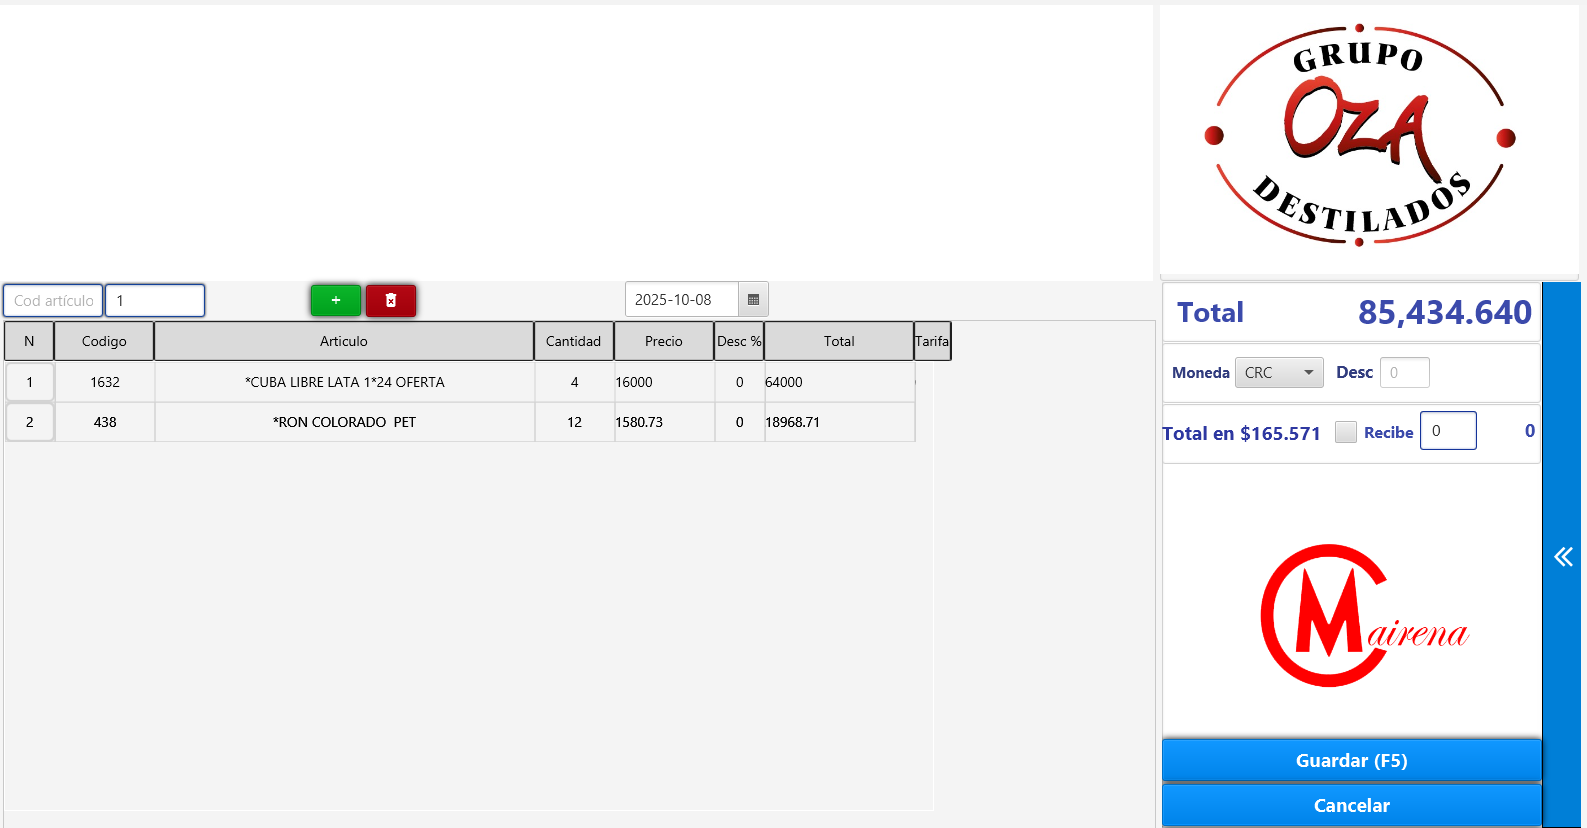Viewport: 1587px width, 828px height.
Task: Click the Recibe amount input box
Action: (1447, 431)
